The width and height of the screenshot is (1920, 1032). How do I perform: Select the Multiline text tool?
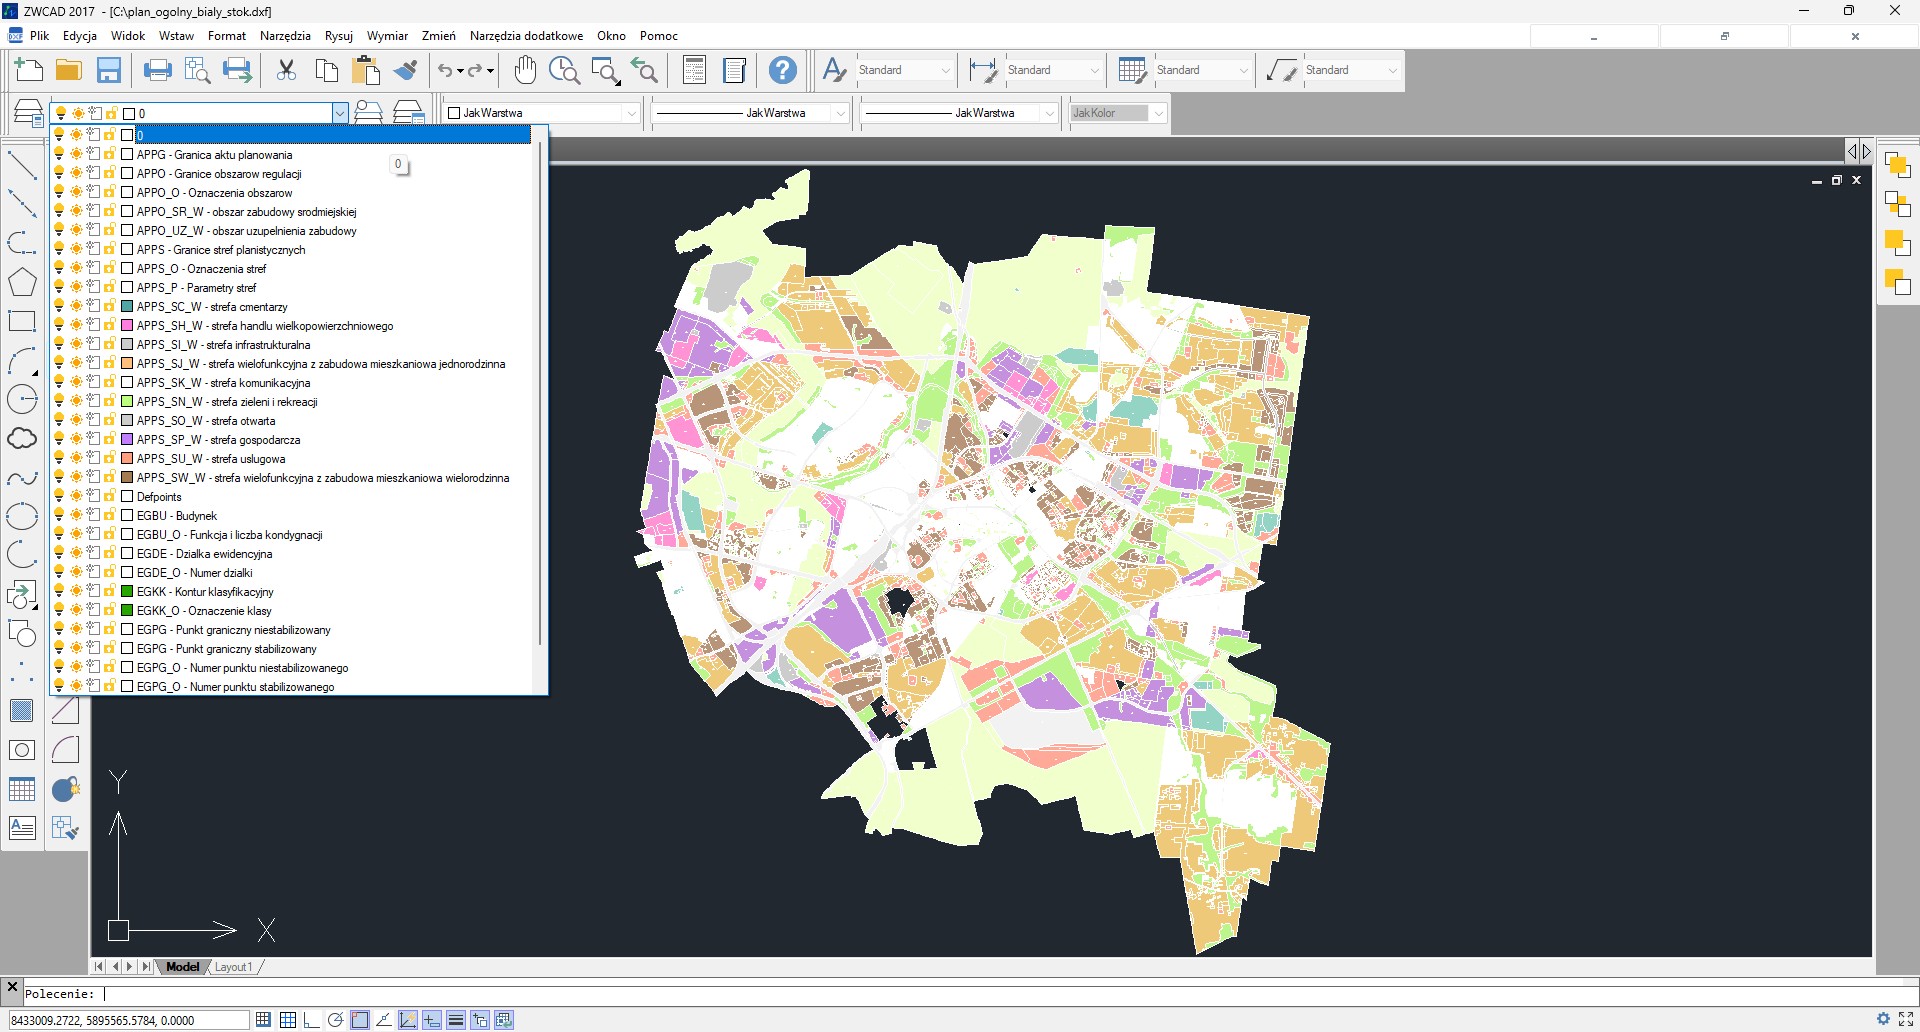[22, 828]
